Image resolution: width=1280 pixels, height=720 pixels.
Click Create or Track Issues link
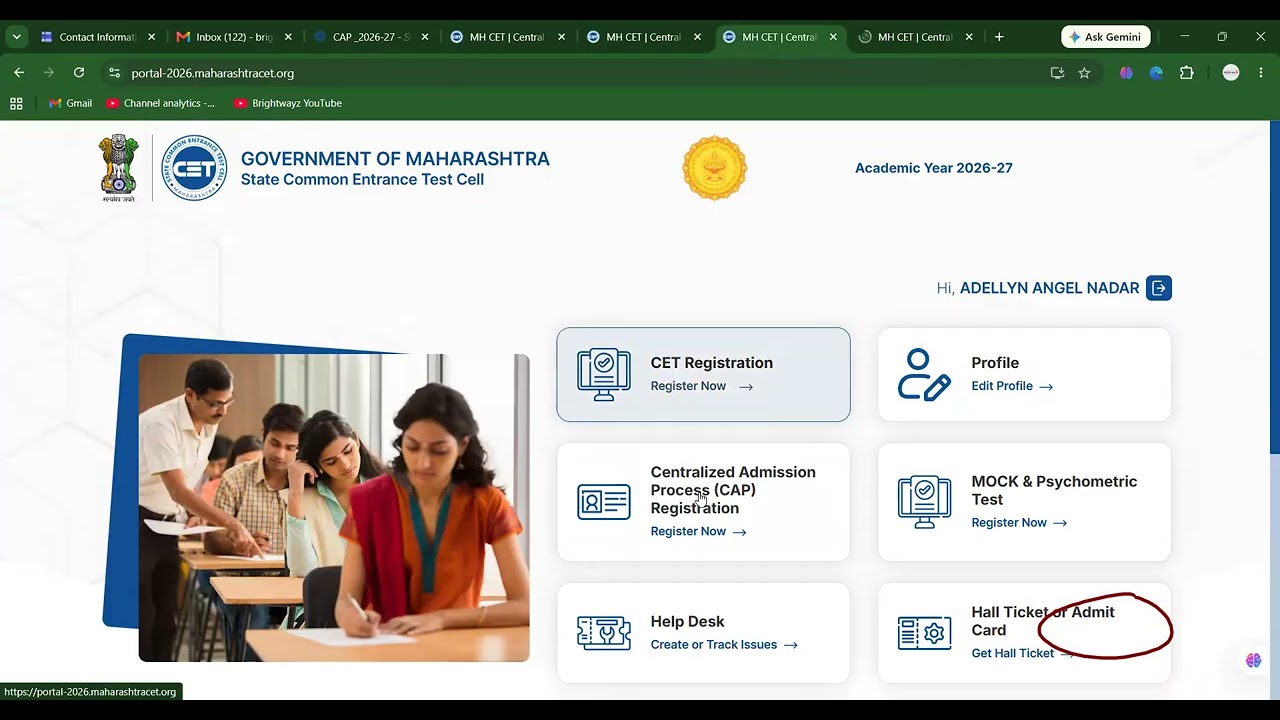pos(724,644)
